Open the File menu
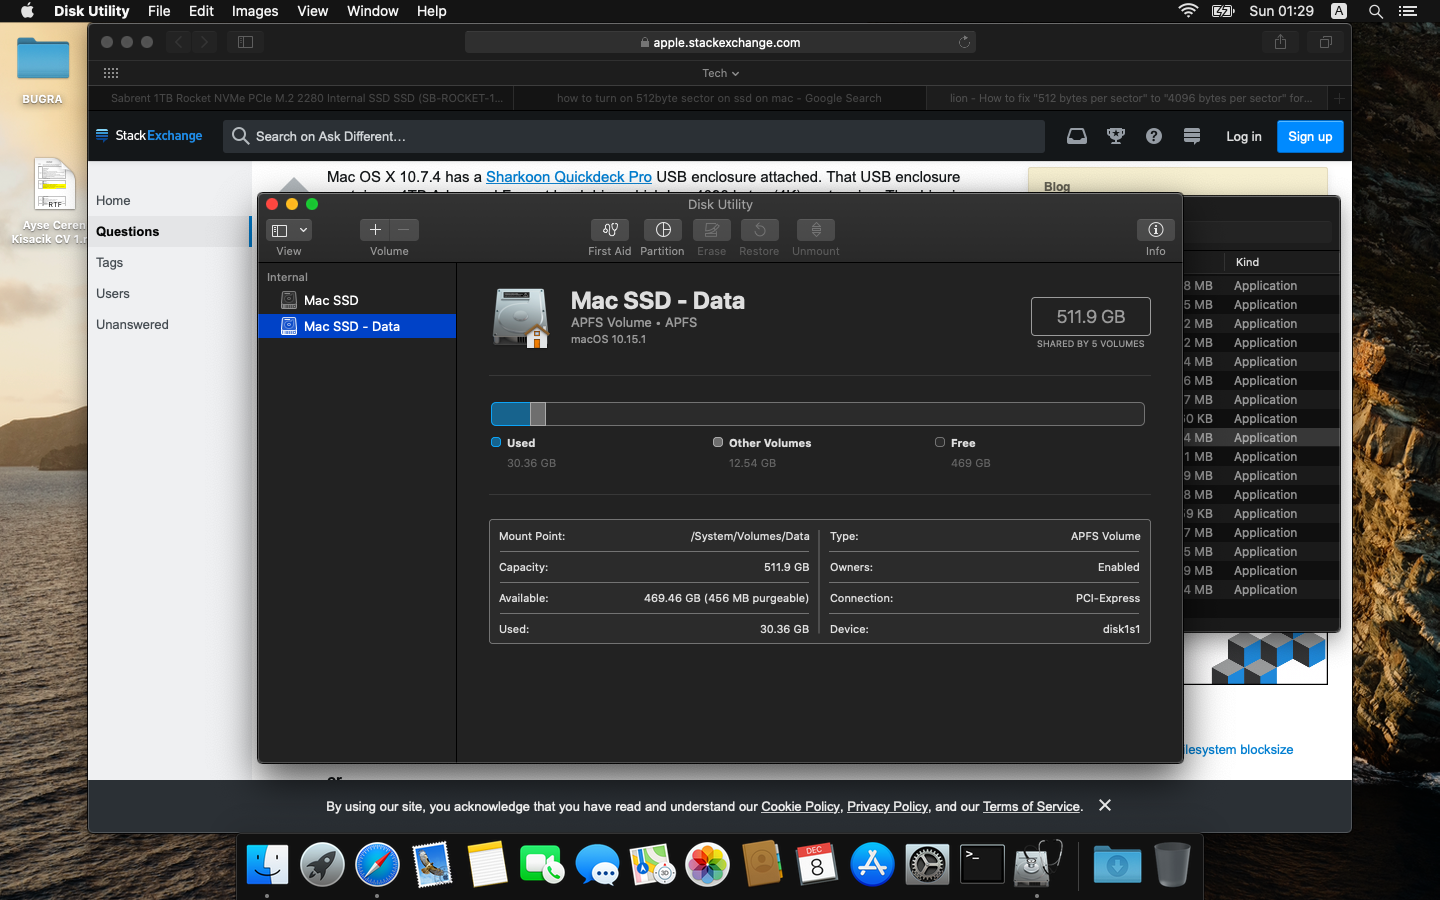 tap(159, 11)
